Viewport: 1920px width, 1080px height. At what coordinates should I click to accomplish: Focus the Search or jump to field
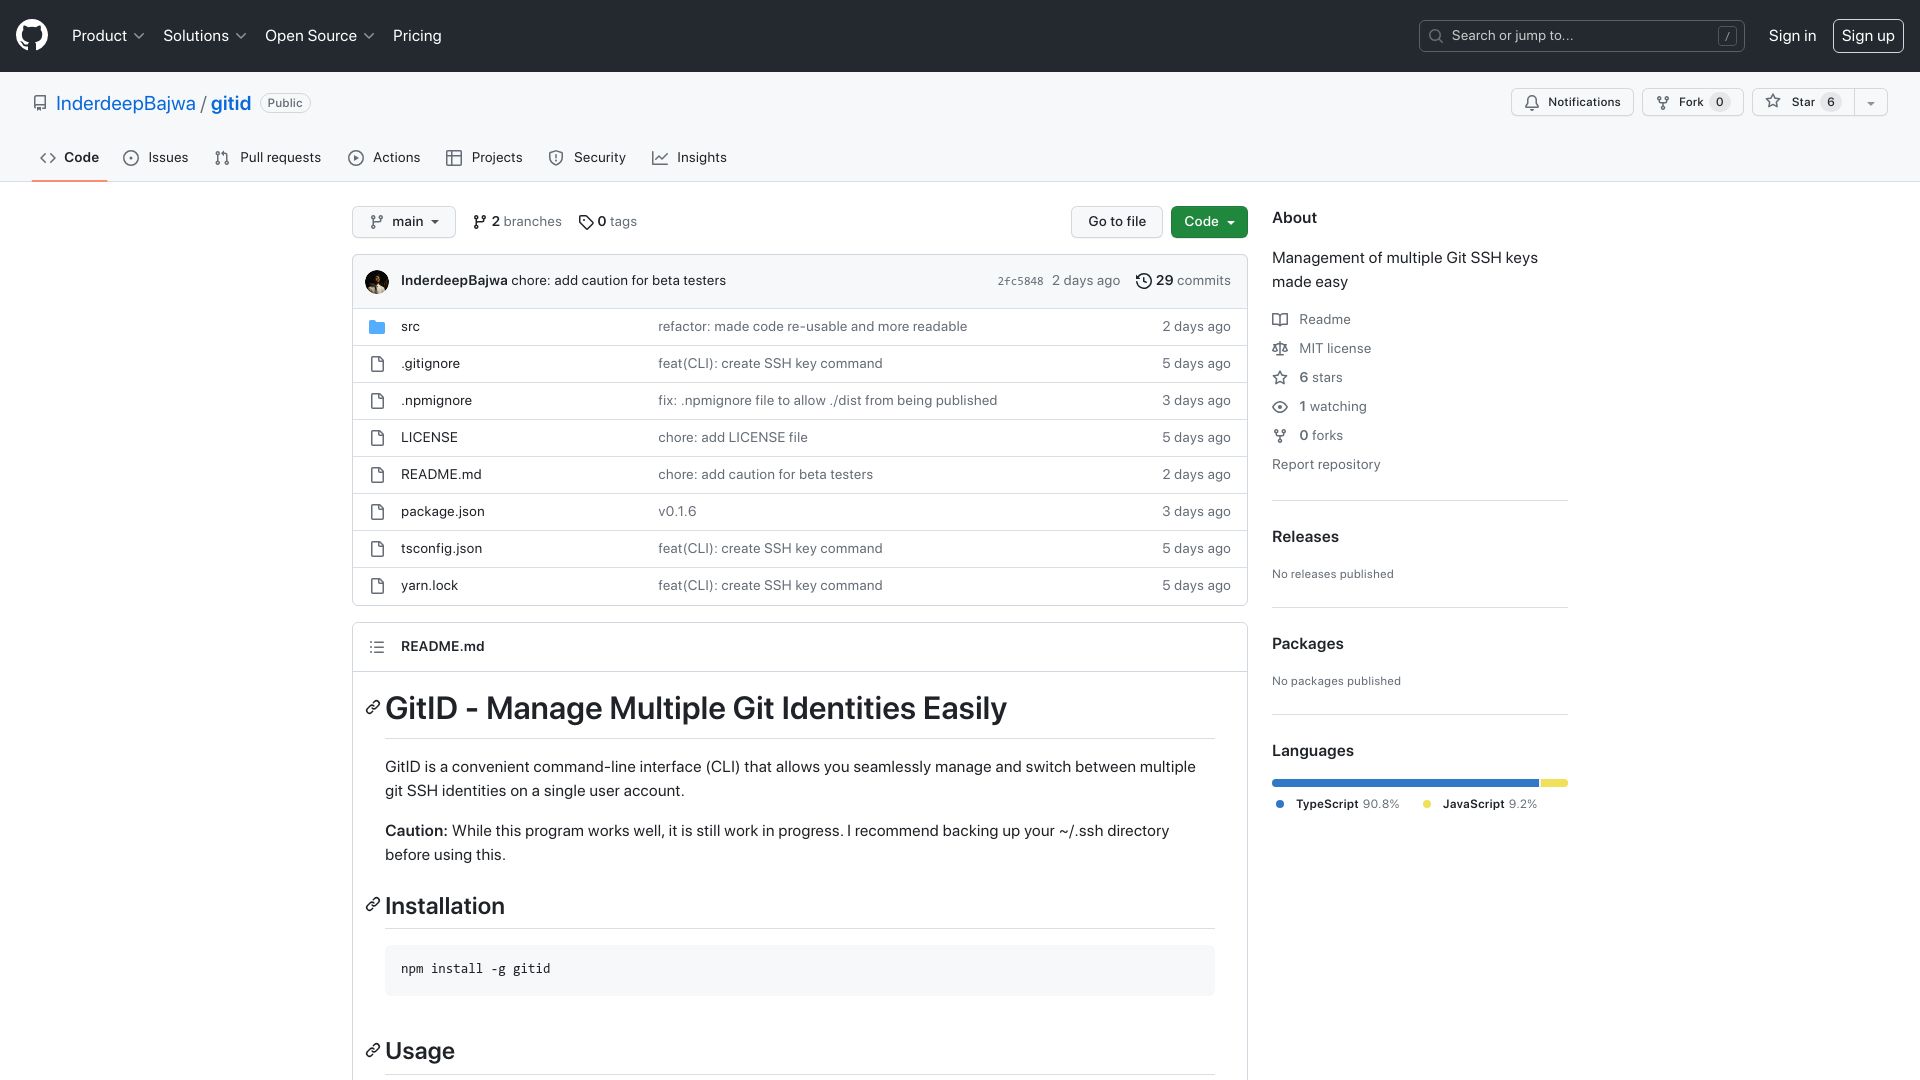(x=1582, y=36)
